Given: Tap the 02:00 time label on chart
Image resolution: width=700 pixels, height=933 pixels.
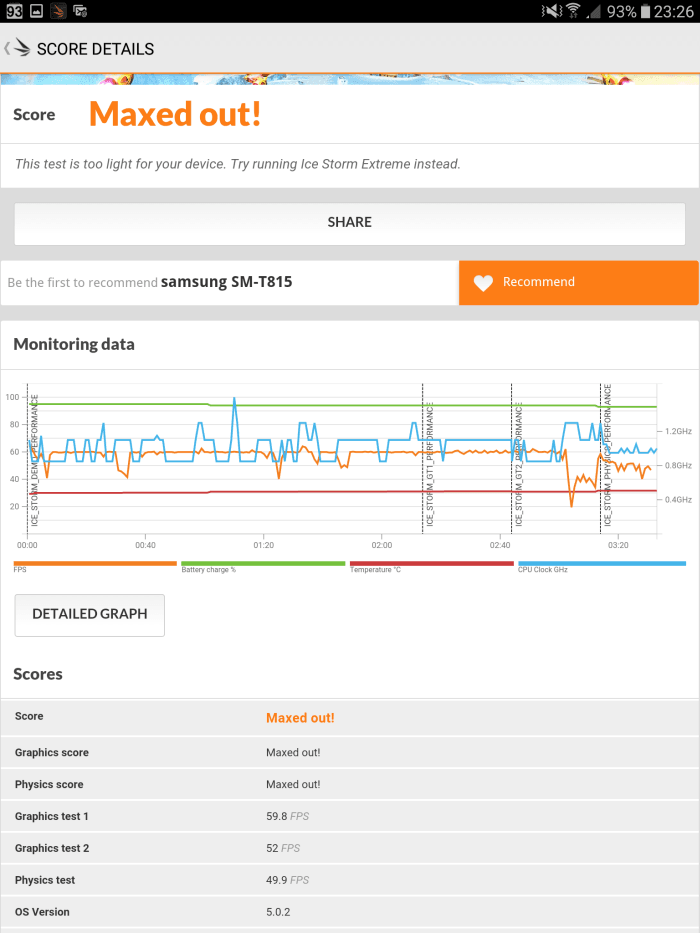Looking at the screenshot, I should click(x=382, y=545).
